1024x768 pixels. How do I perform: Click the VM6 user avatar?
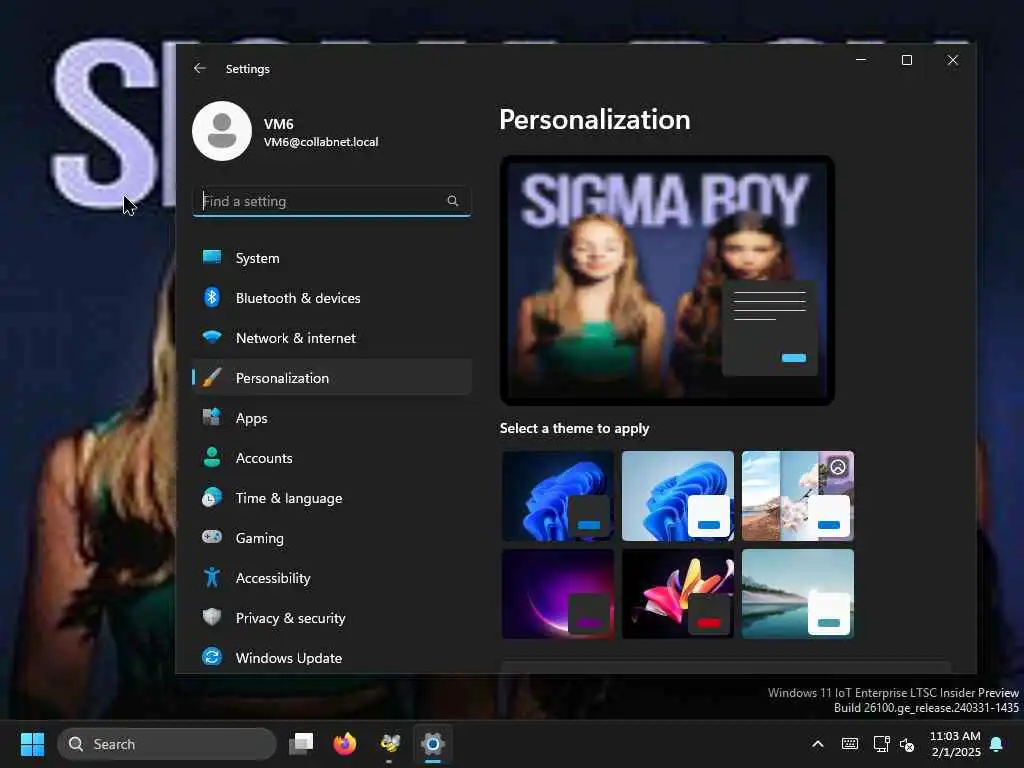tap(222, 131)
